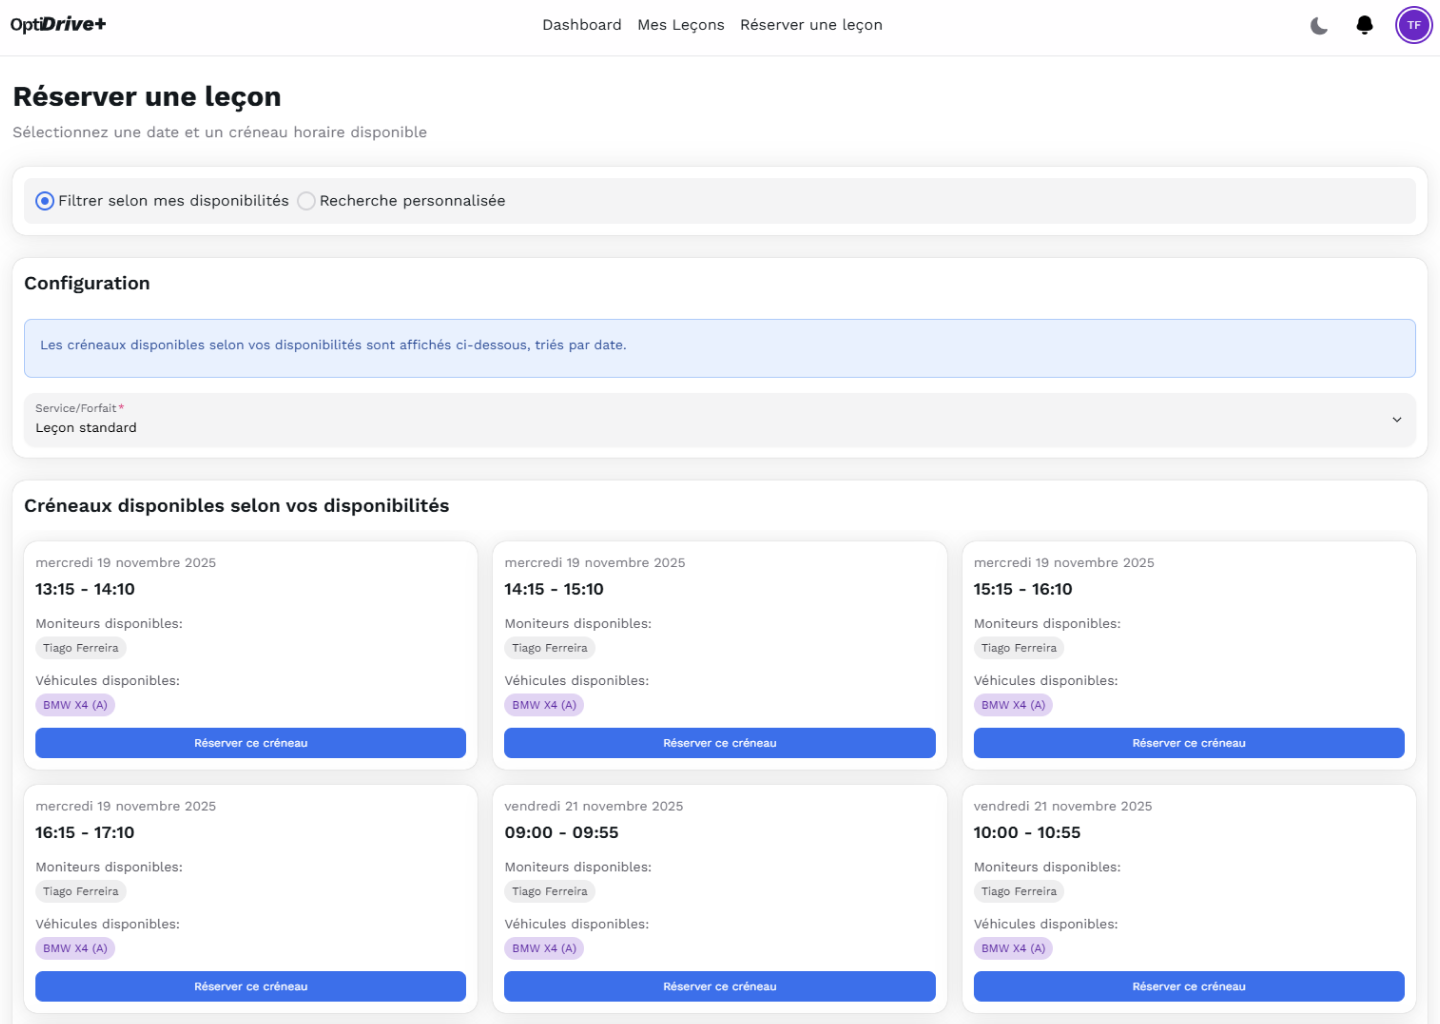Click the Tiago Ferreira badge at 09:00 slot
The width and height of the screenshot is (1440, 1024).
(549, 891)
